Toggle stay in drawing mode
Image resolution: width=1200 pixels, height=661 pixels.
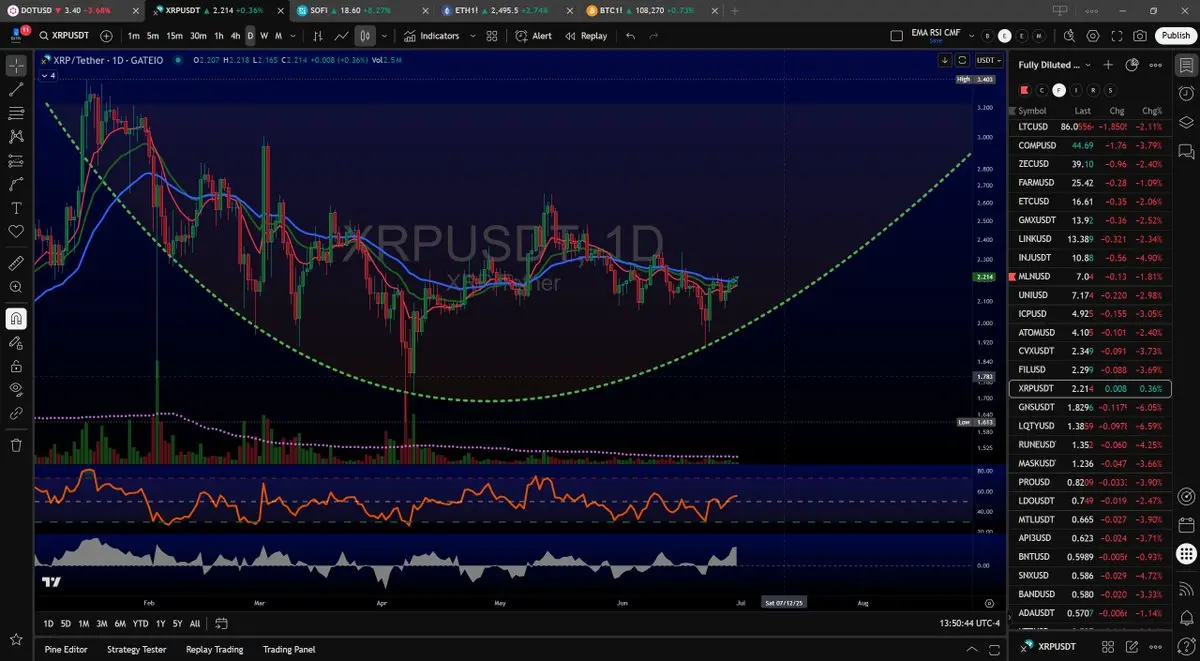pos(16,342)
